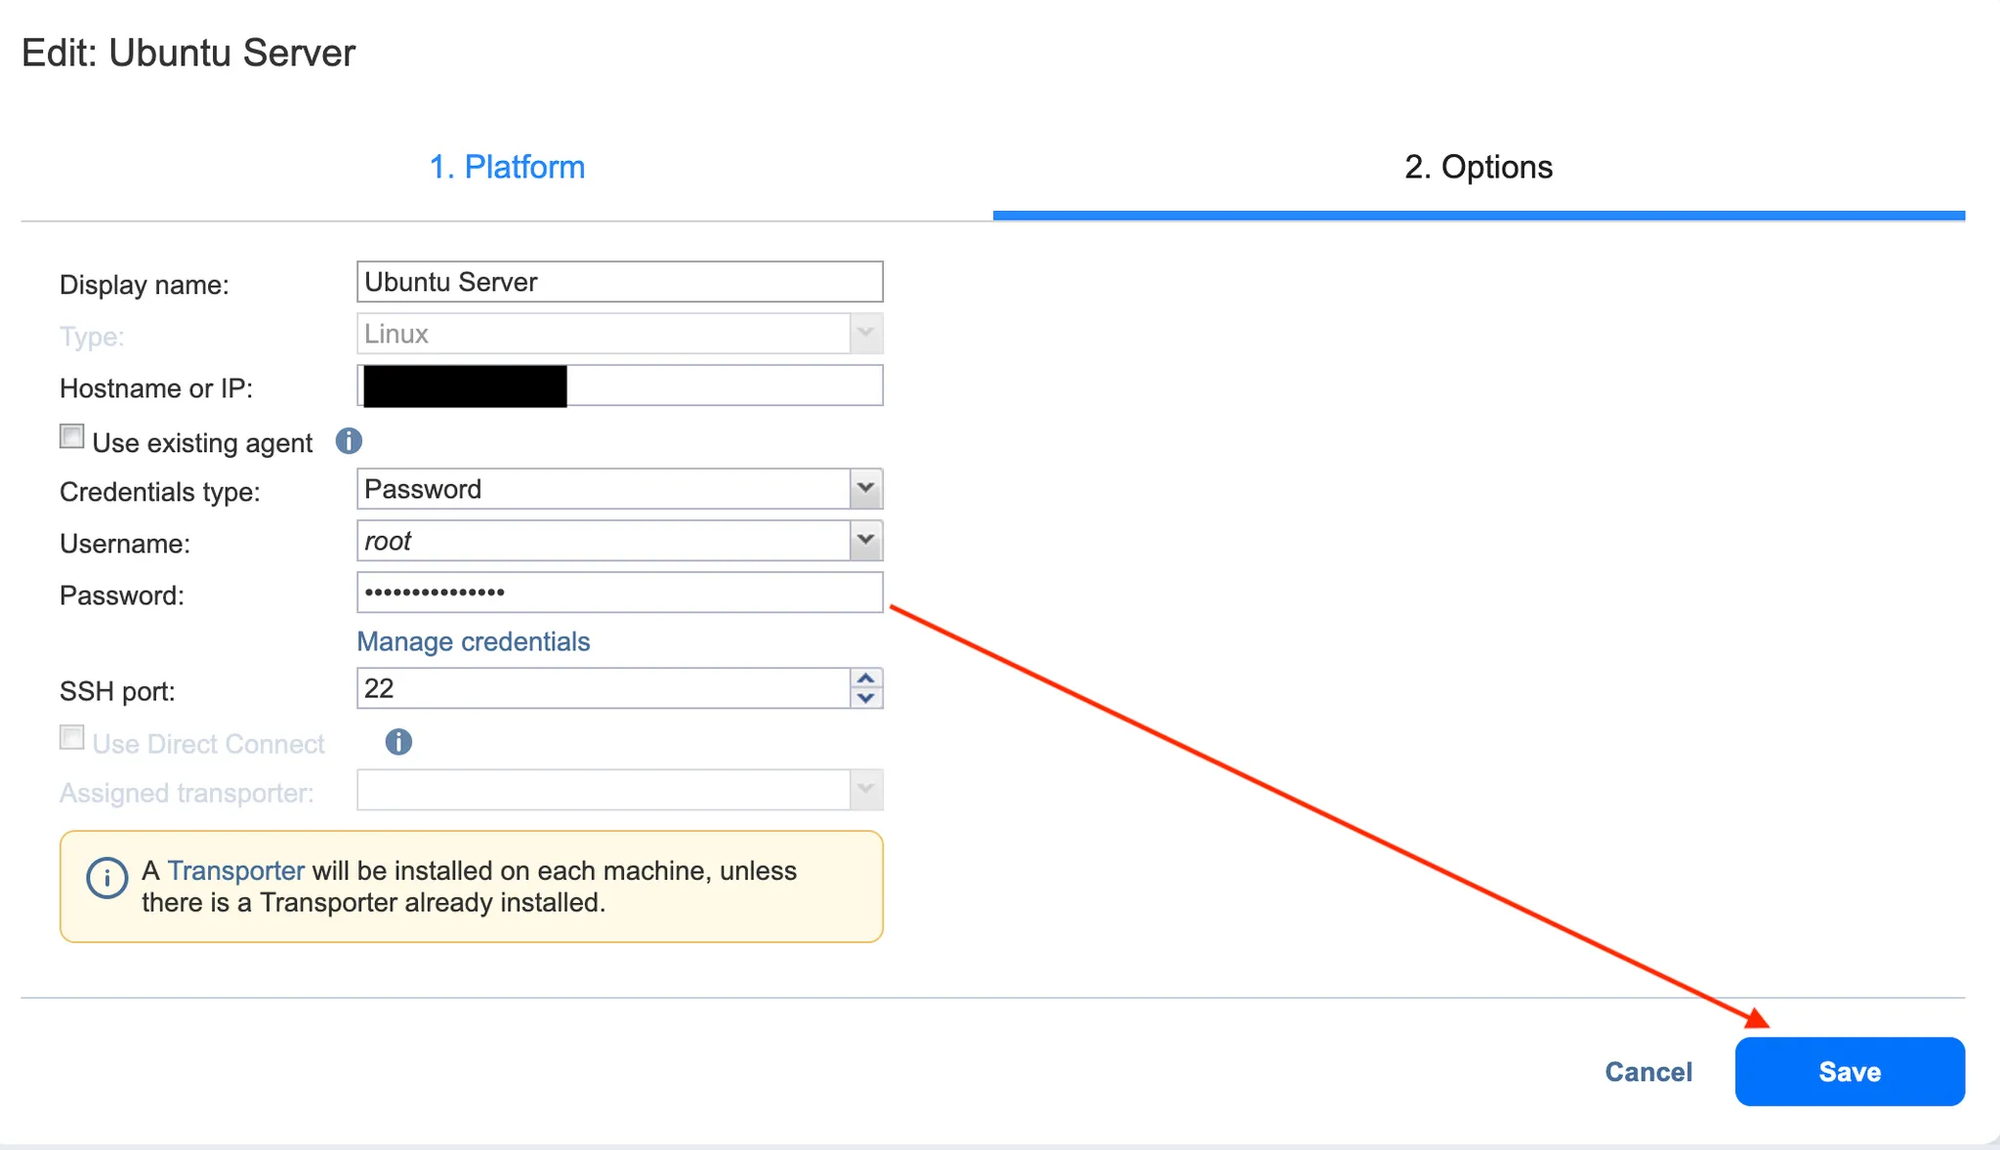Follow the Transporter hyperlink

[236, 870]
